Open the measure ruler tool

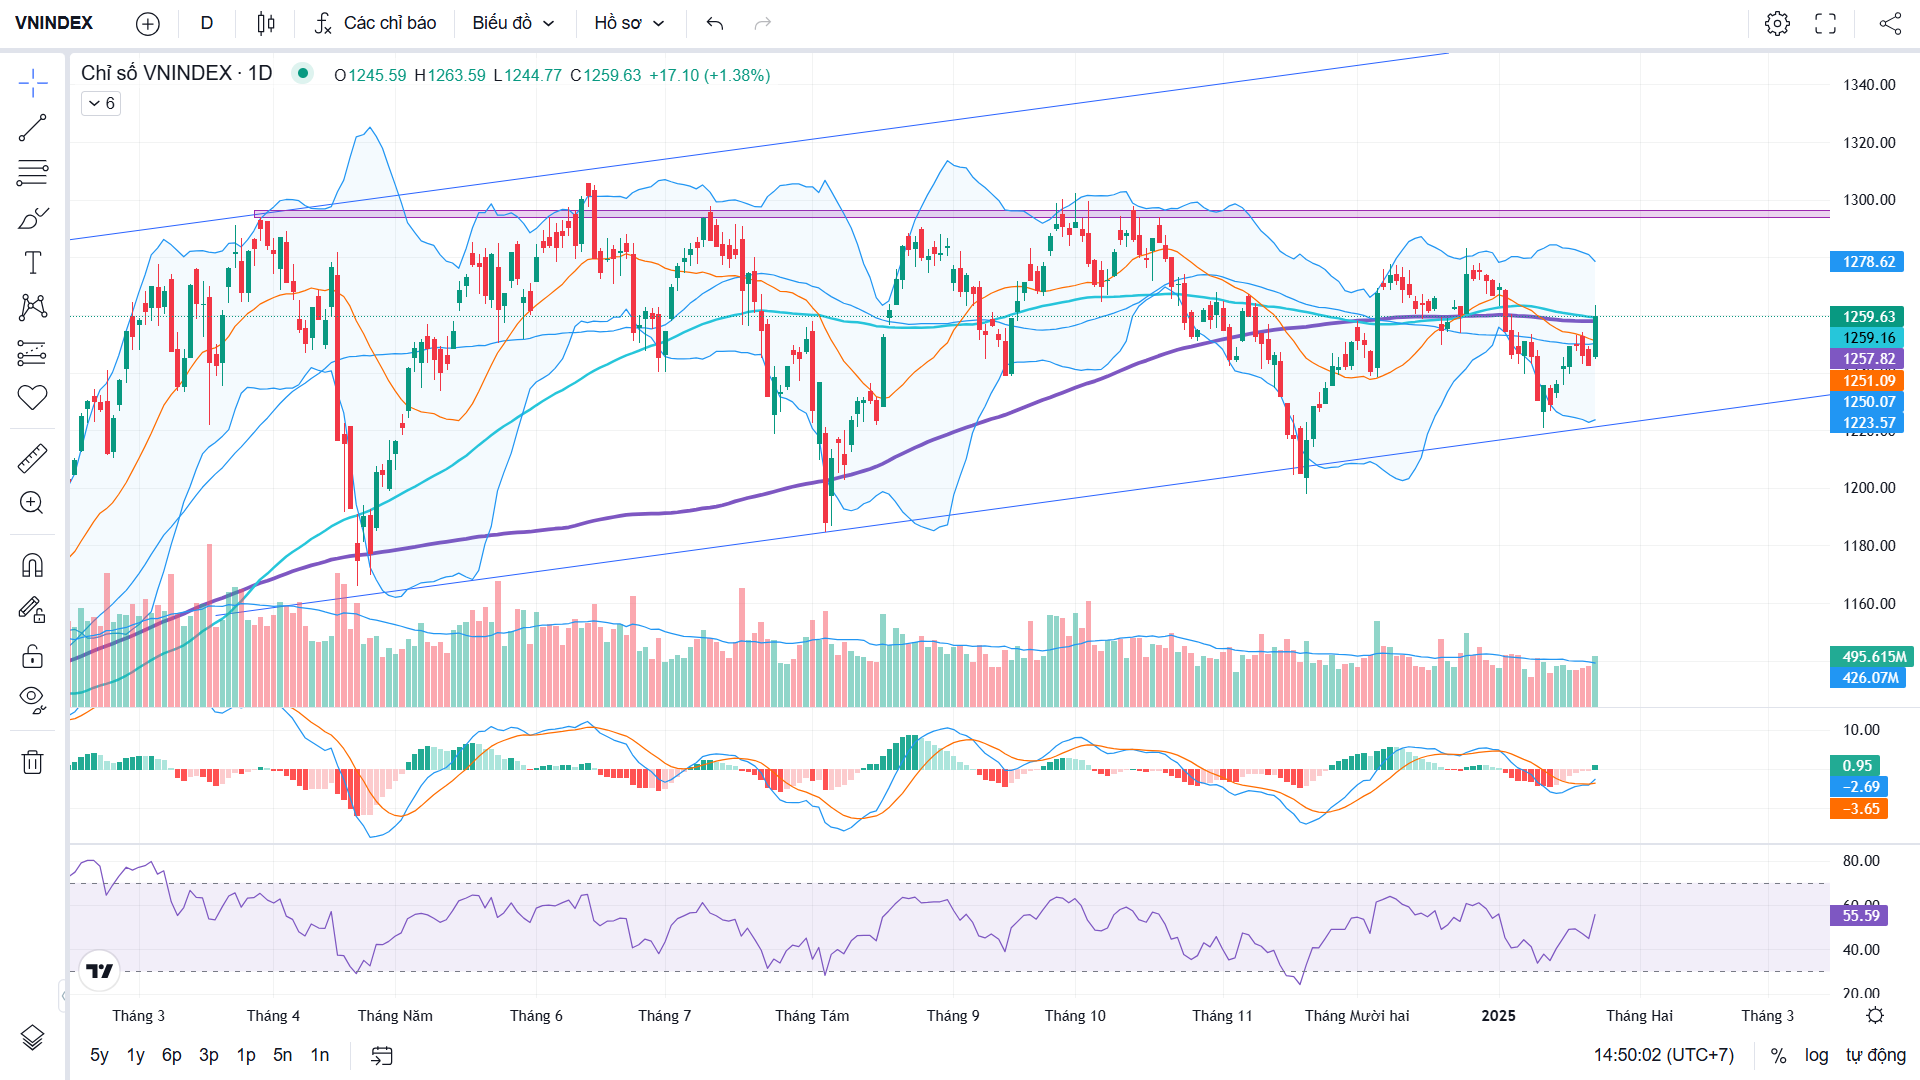tap(32, 458)
